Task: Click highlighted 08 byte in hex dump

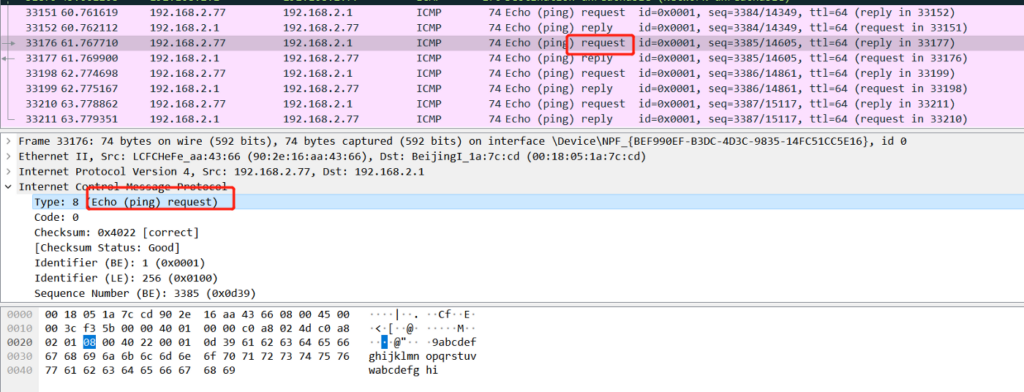Action: coord(90,342)
